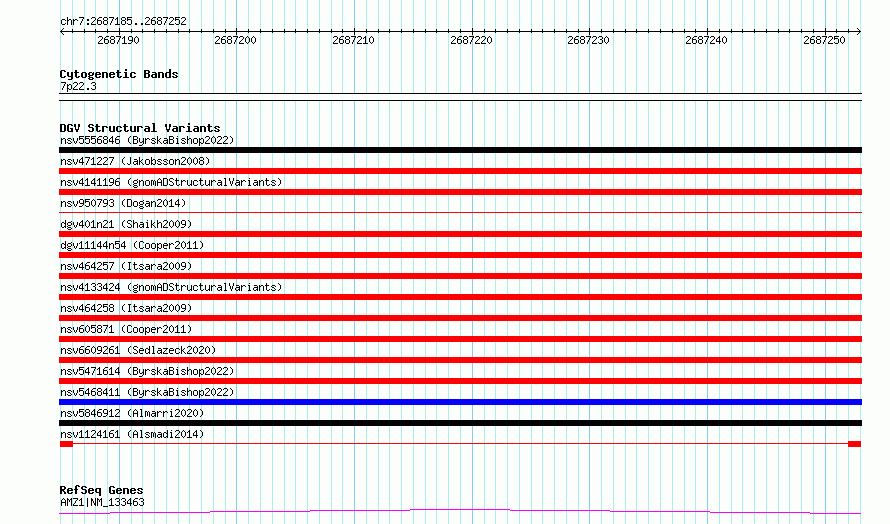The image size is (890, 524).
Task: Click the blue bar under nsv5468411
Action: tap(460, 402)
